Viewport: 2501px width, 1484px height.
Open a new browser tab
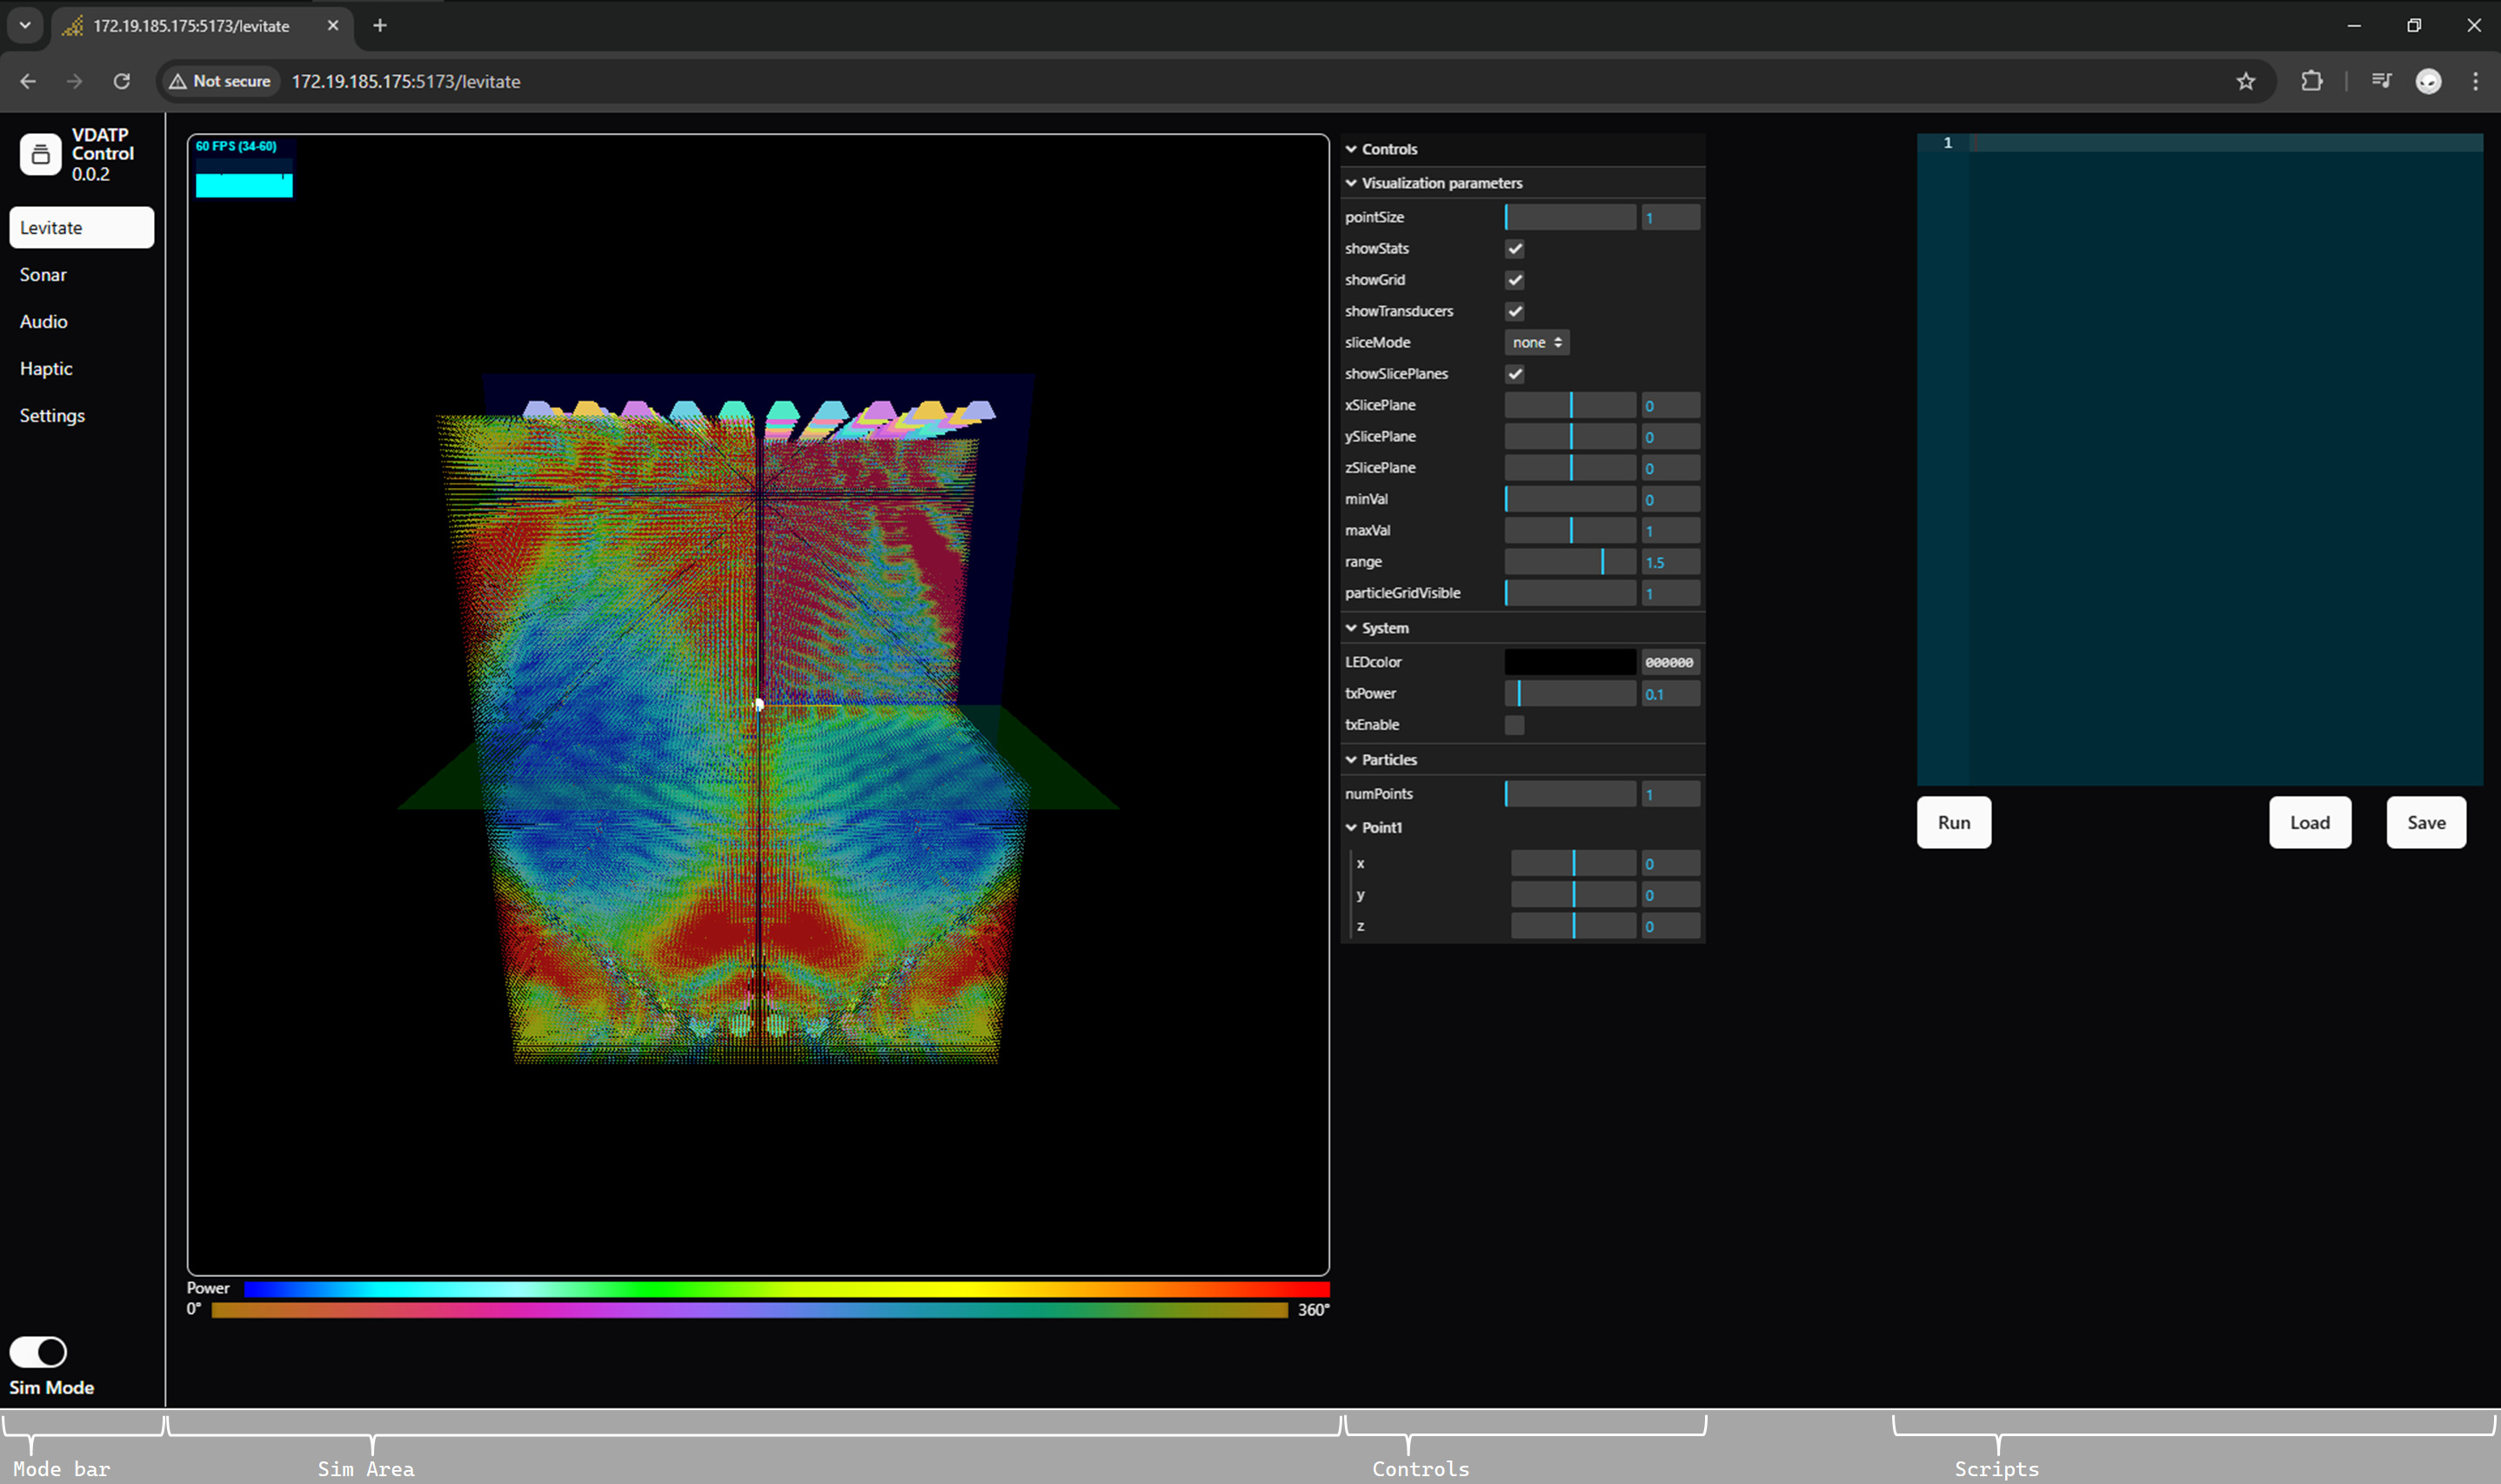point(380,26)
